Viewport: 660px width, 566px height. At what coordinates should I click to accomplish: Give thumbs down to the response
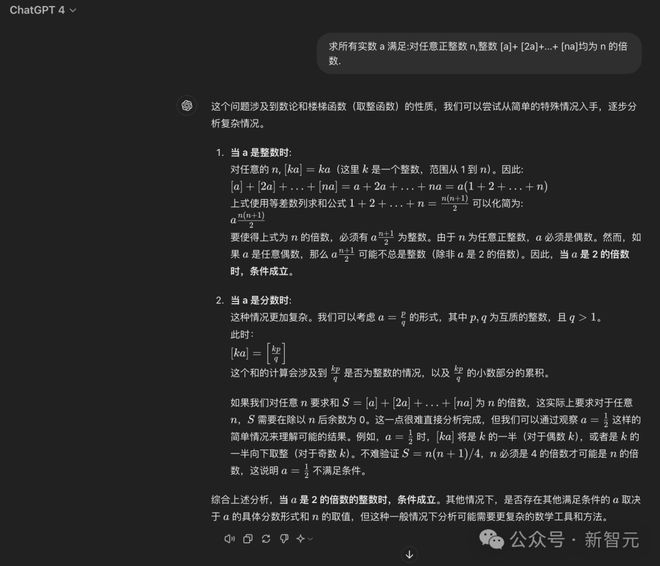tap(284, 539)
